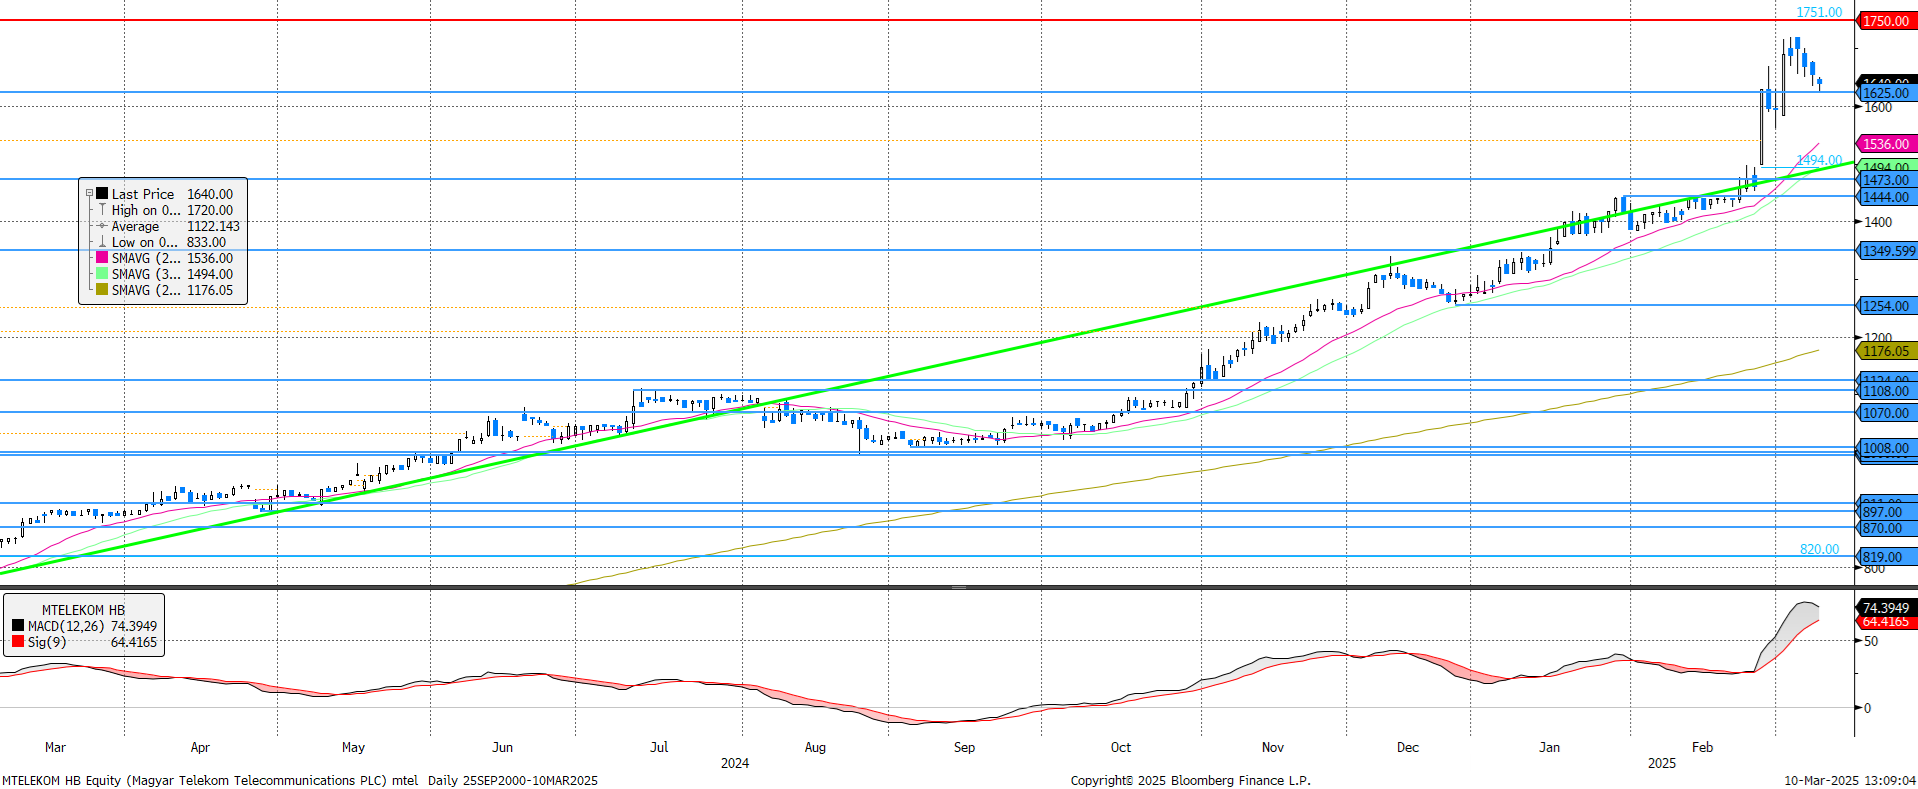Click the blue 1254.00 axis price tag
The height and width of the screenshot is (789, 1918).
[x=1886, y=306]
